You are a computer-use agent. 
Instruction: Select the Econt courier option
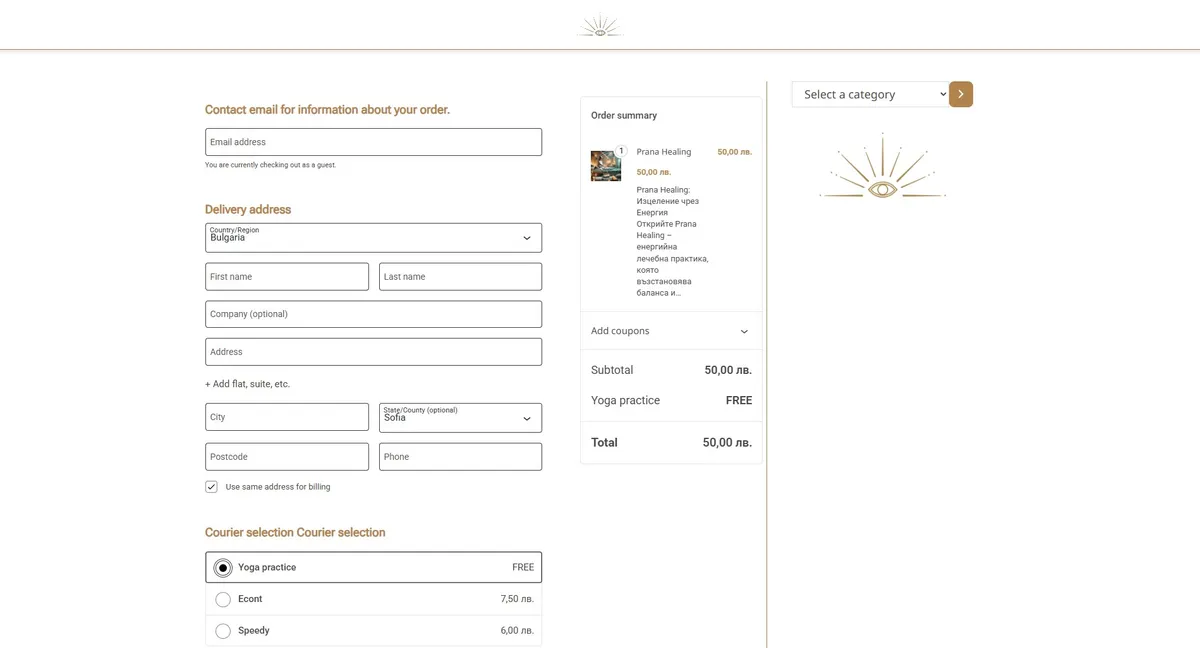223,598
